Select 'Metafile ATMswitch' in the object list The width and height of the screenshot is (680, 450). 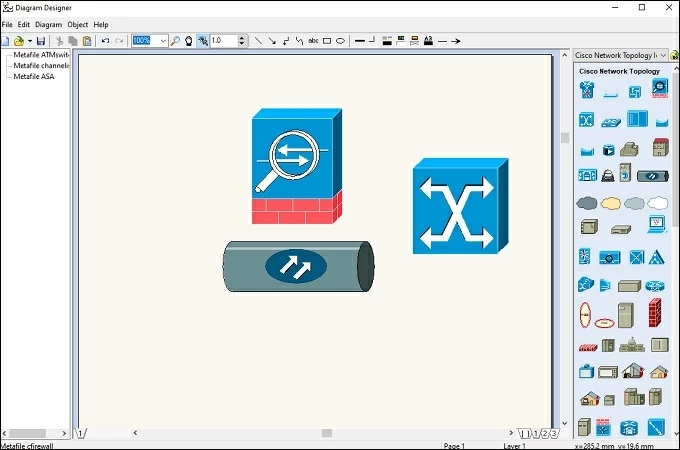click(40, 55)
